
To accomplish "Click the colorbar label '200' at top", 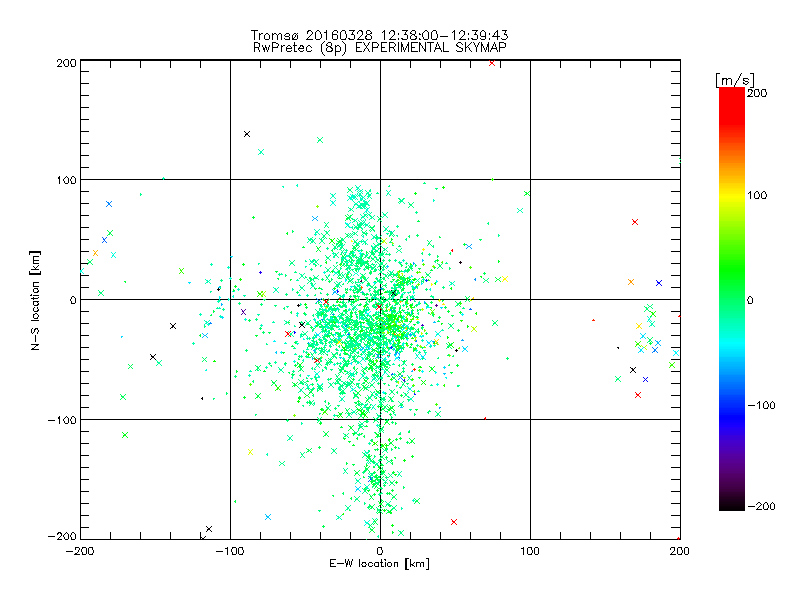I will pyautogui.click(x=757, y=93).
